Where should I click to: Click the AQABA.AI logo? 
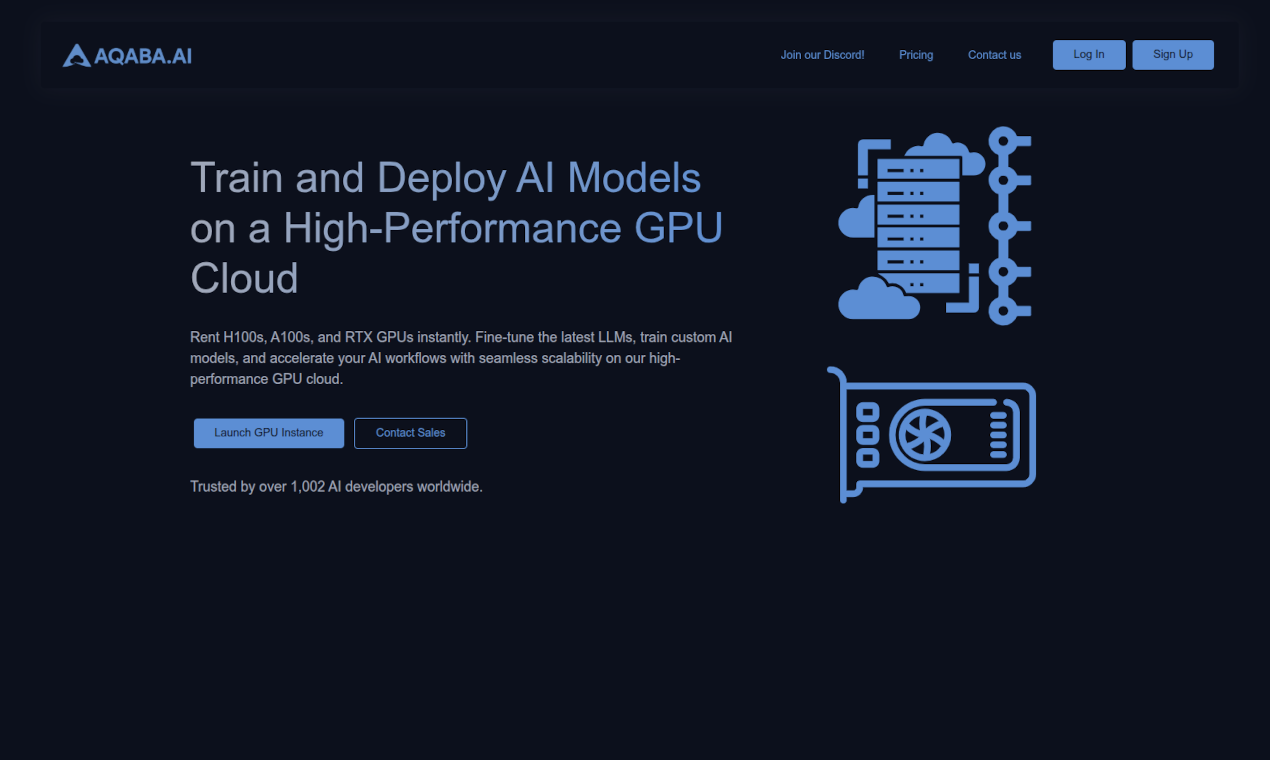(127, 55)
